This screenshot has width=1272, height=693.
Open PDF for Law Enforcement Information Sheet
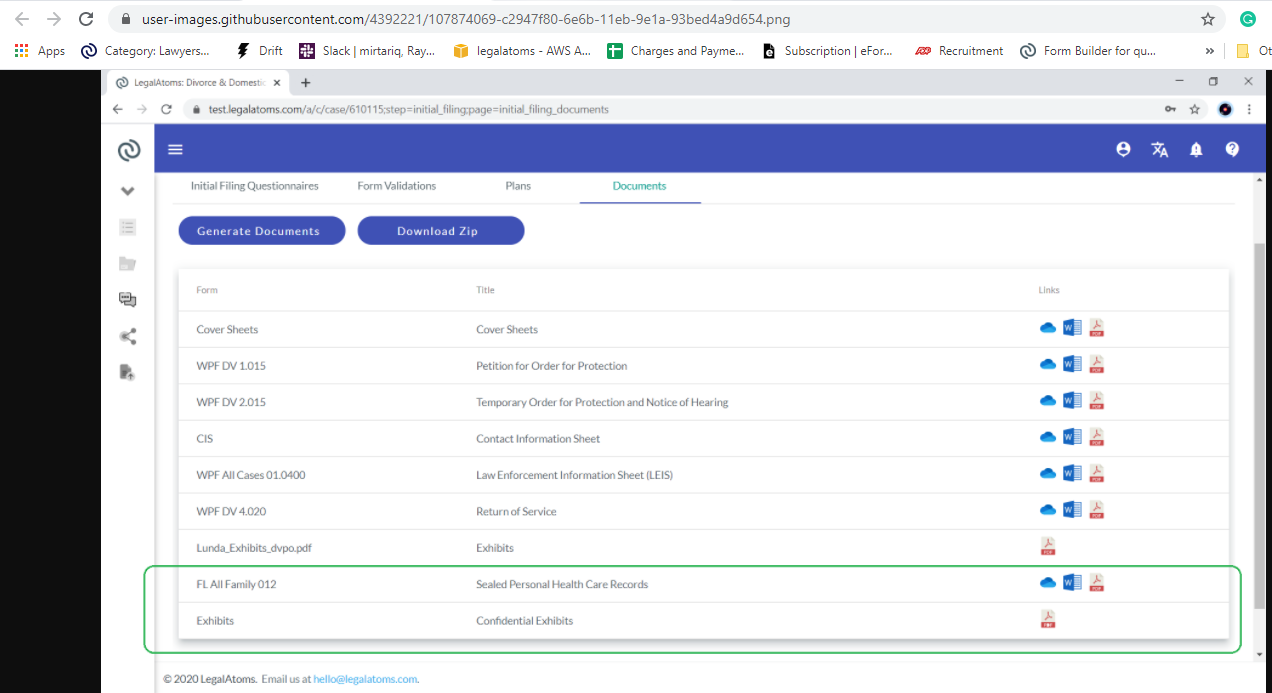[x=1096, y=474]
